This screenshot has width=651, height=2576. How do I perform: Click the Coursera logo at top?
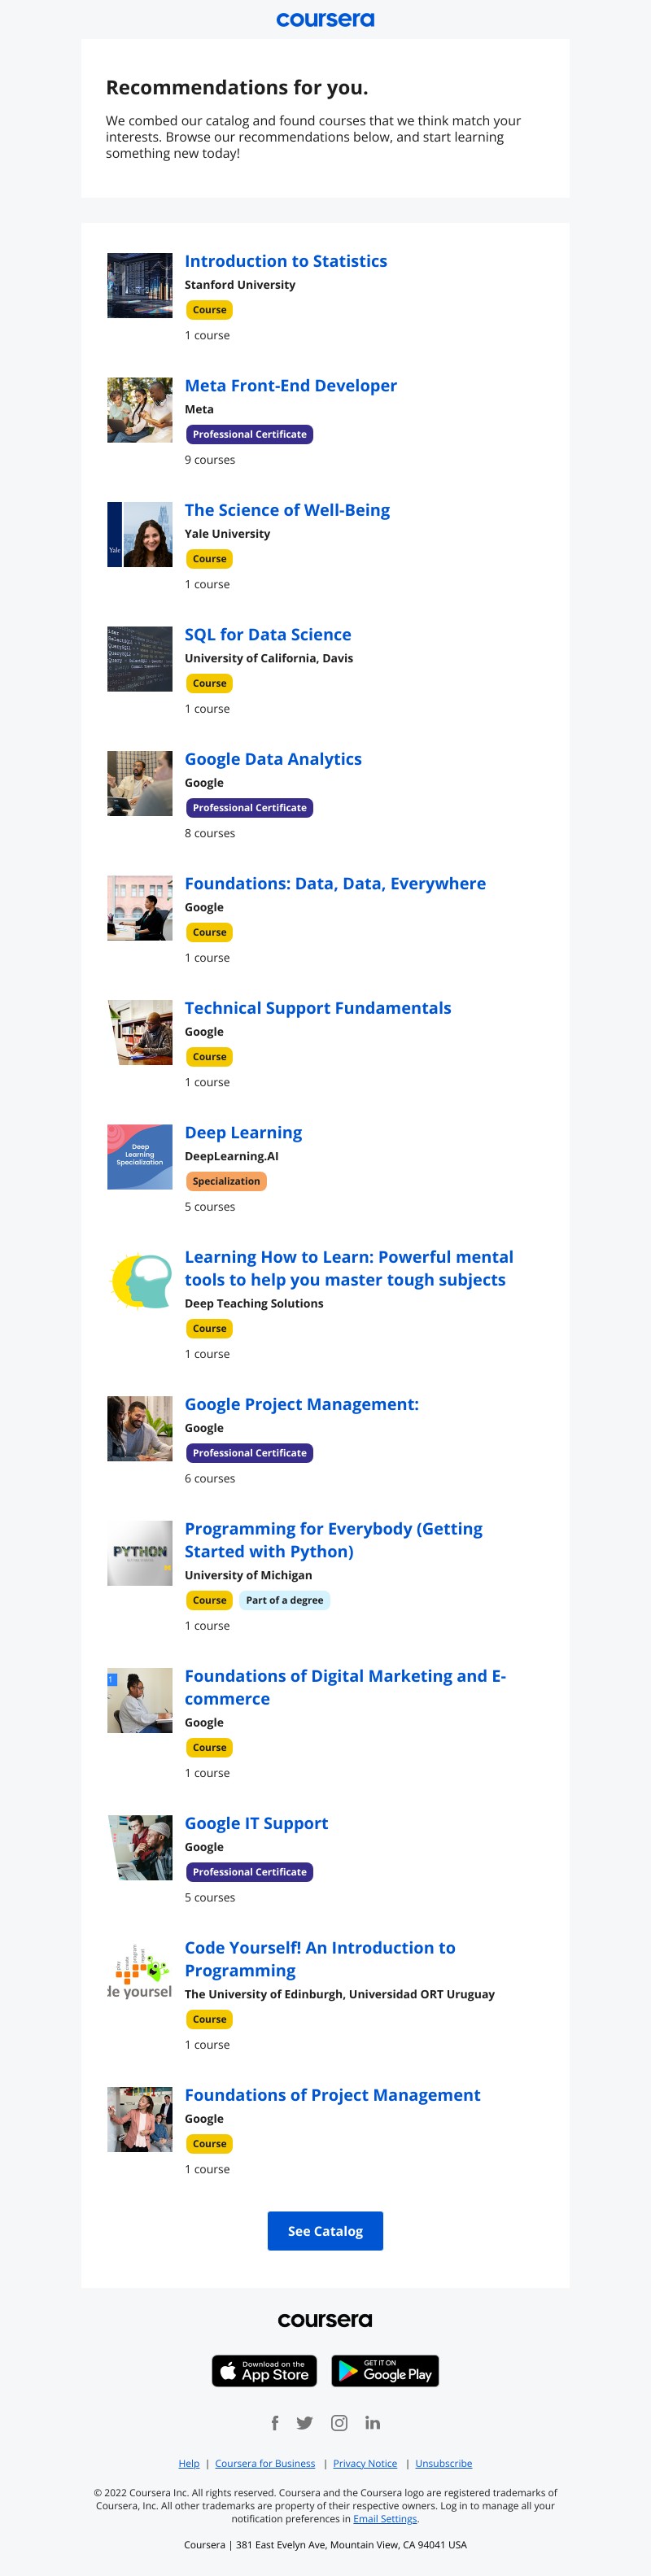325,19
